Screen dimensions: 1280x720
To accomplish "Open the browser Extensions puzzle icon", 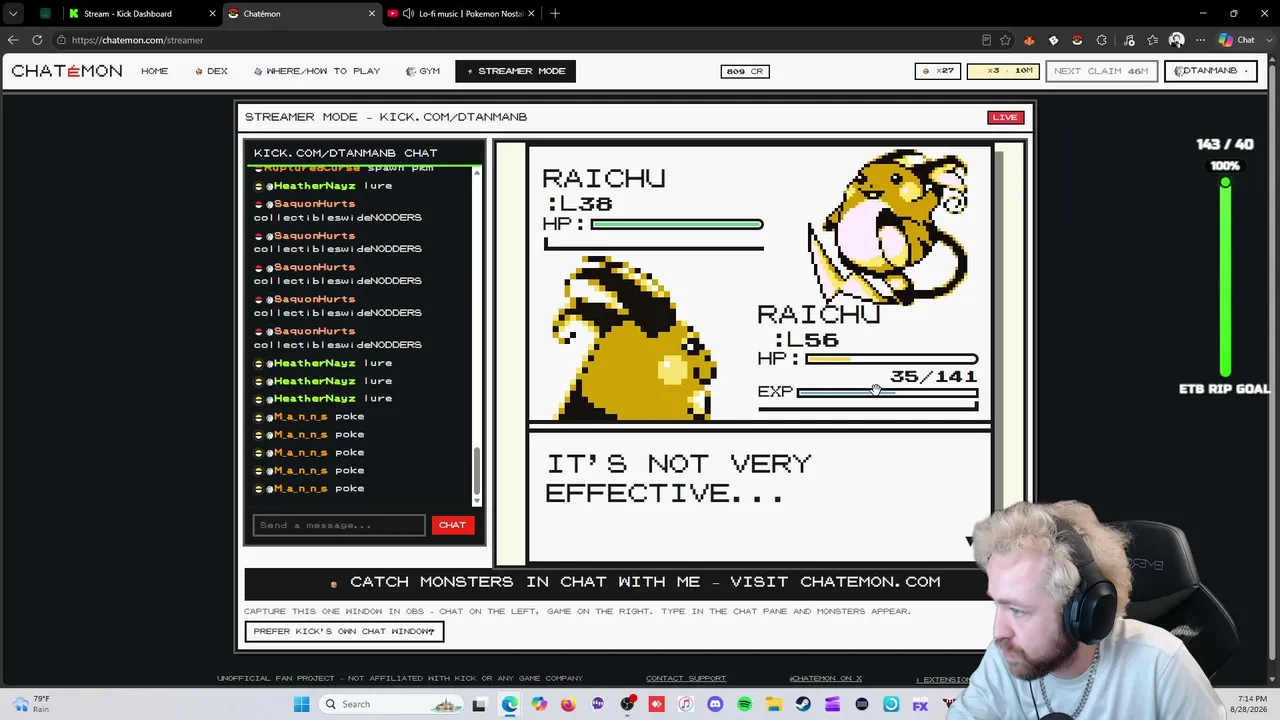I will 1101,40.
